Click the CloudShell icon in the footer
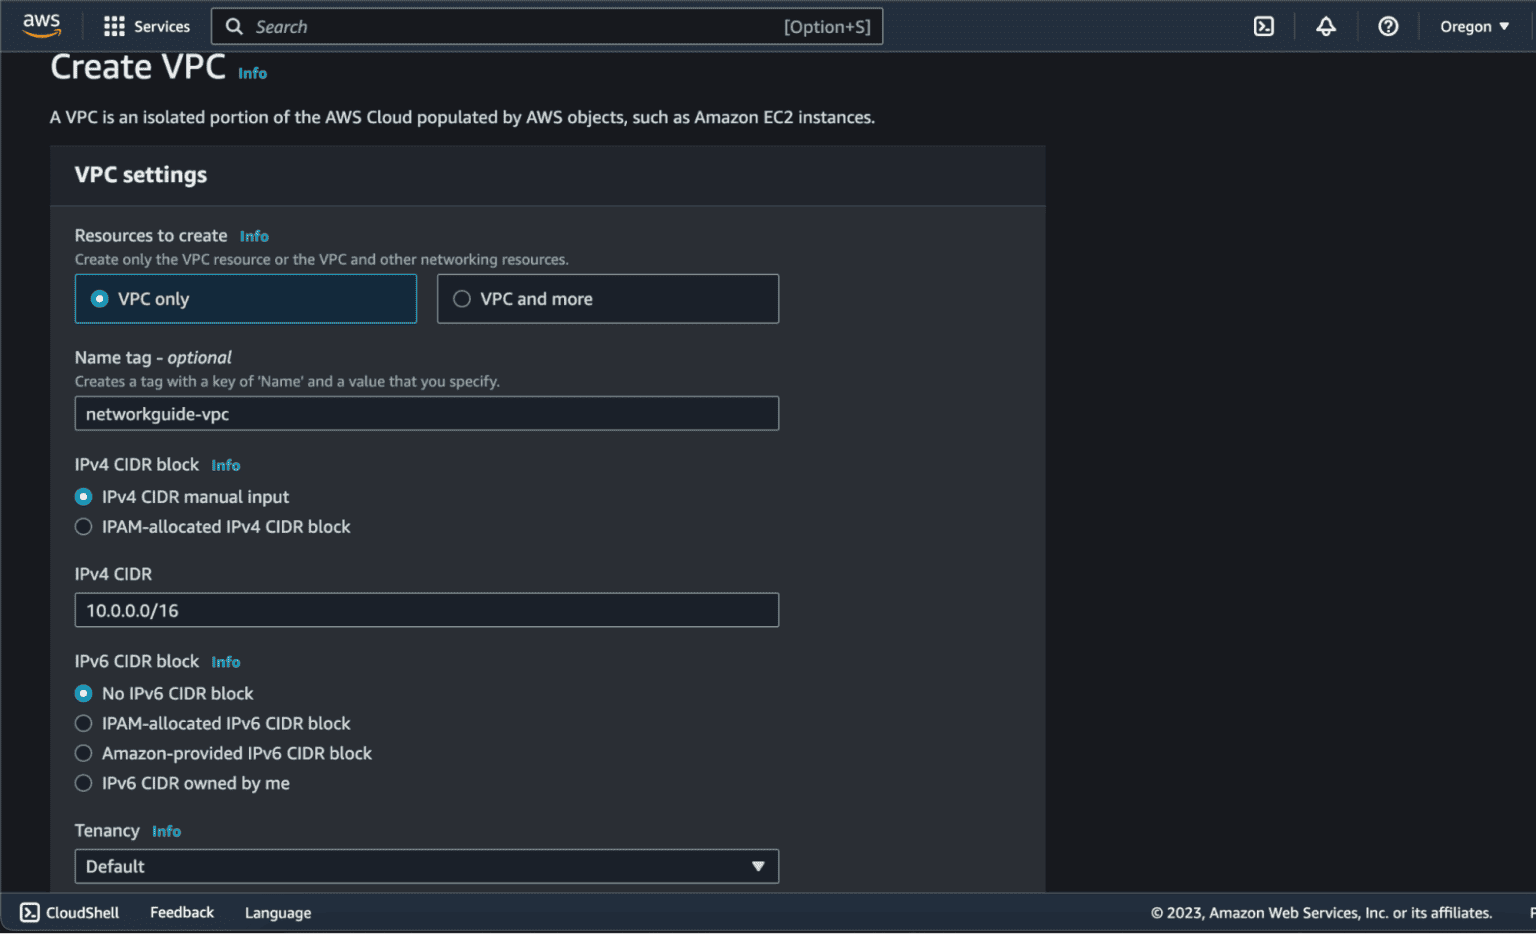The image size is (1536, 934). (x=29, y=912)
